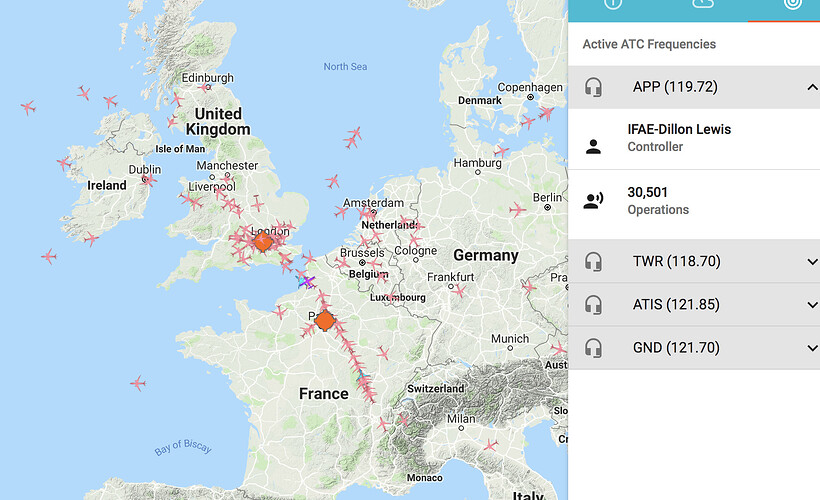The width and height of the screenshot is (820, 500).
Task: Expand the ATIS (121.85) chevron
Action: click(812, 305)
